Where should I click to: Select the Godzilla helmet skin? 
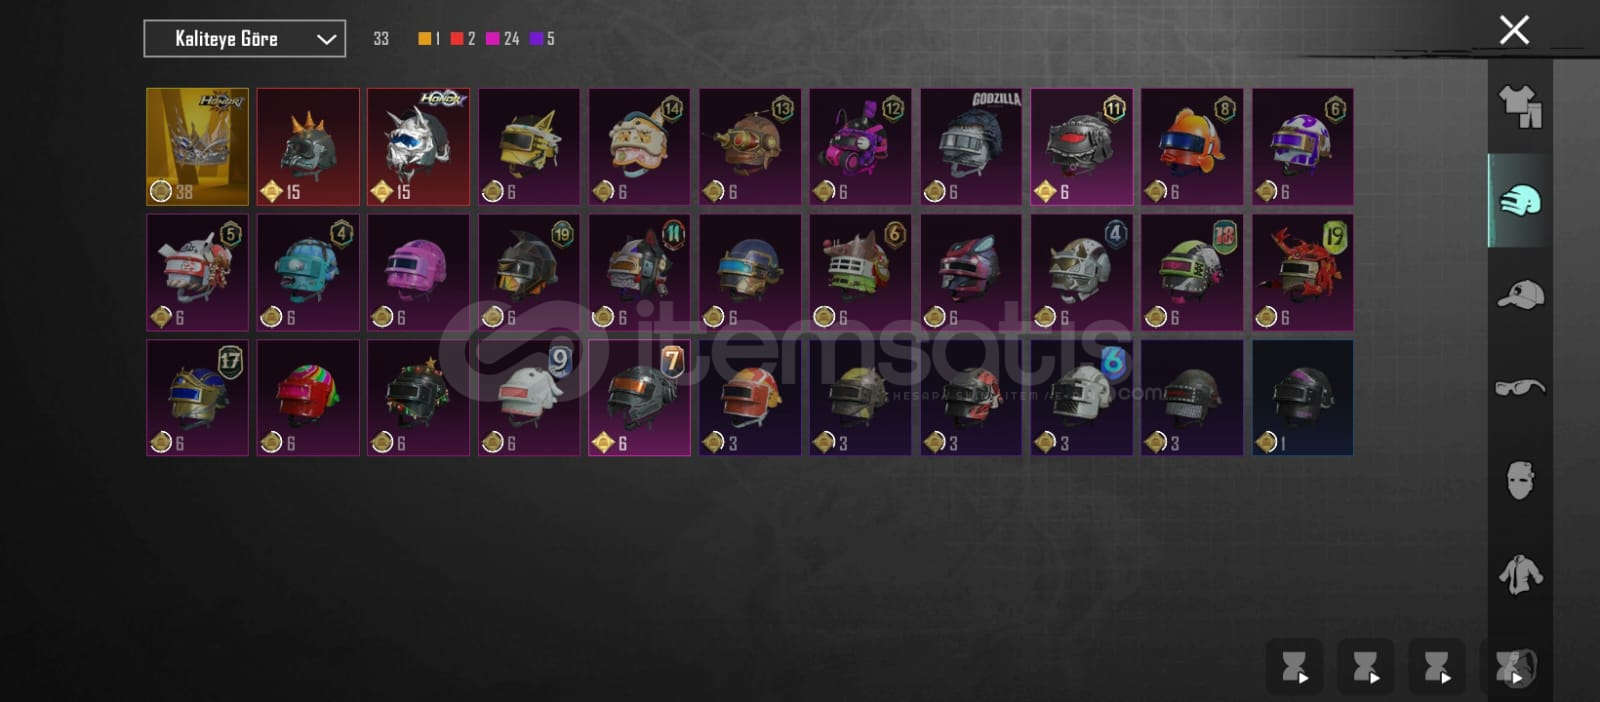(971, 146)
